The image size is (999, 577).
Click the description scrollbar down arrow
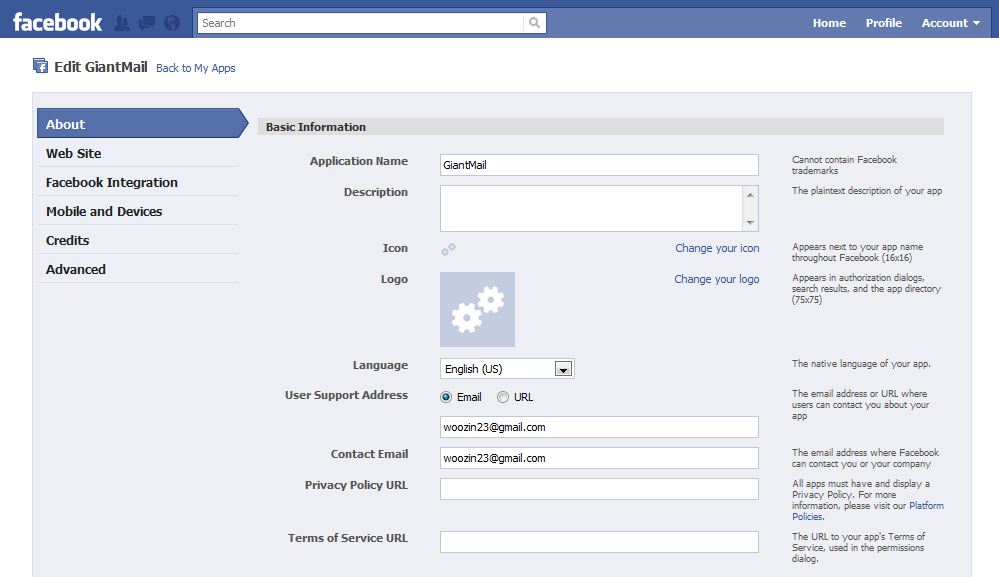[751, 222]
